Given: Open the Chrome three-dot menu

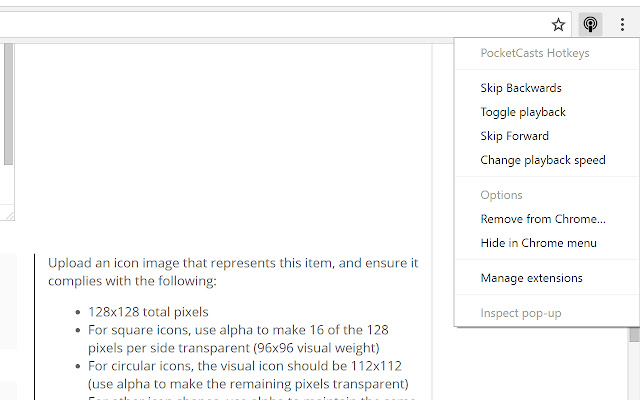Looking at the screenshot, I should [x=622, y=24].
